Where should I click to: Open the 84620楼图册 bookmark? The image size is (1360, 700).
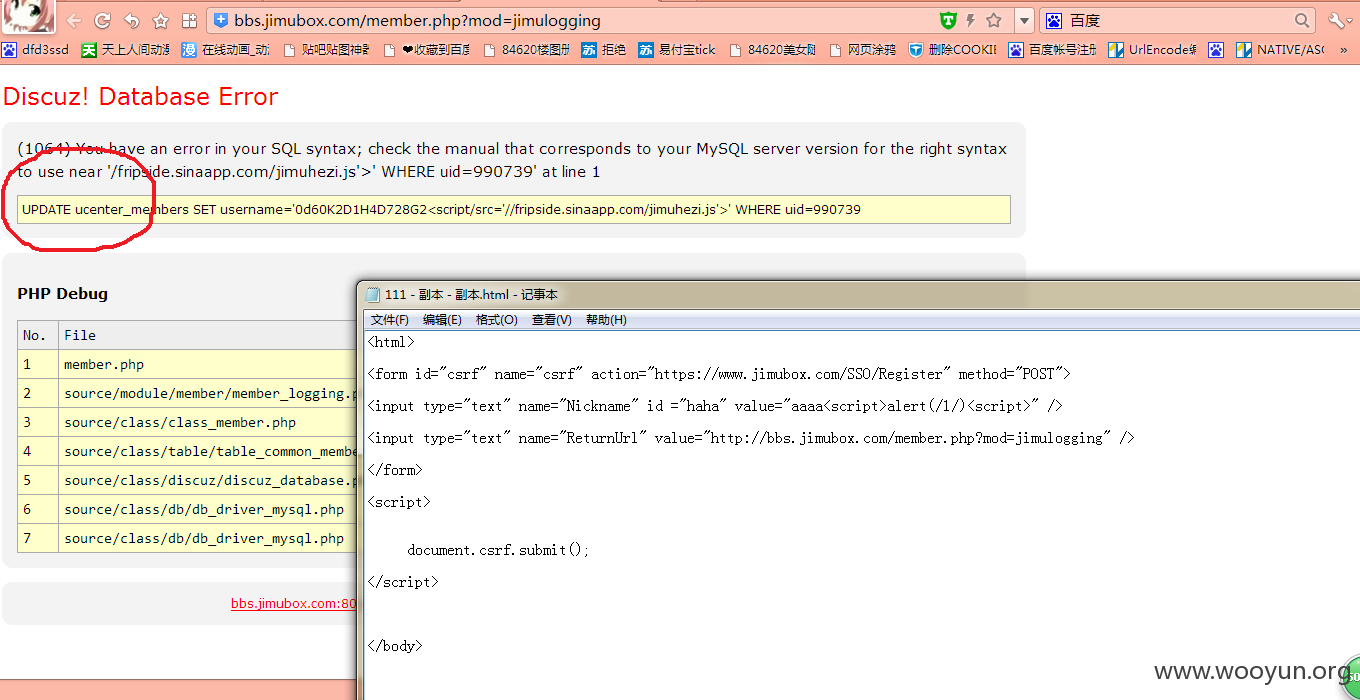coord(527,49)
